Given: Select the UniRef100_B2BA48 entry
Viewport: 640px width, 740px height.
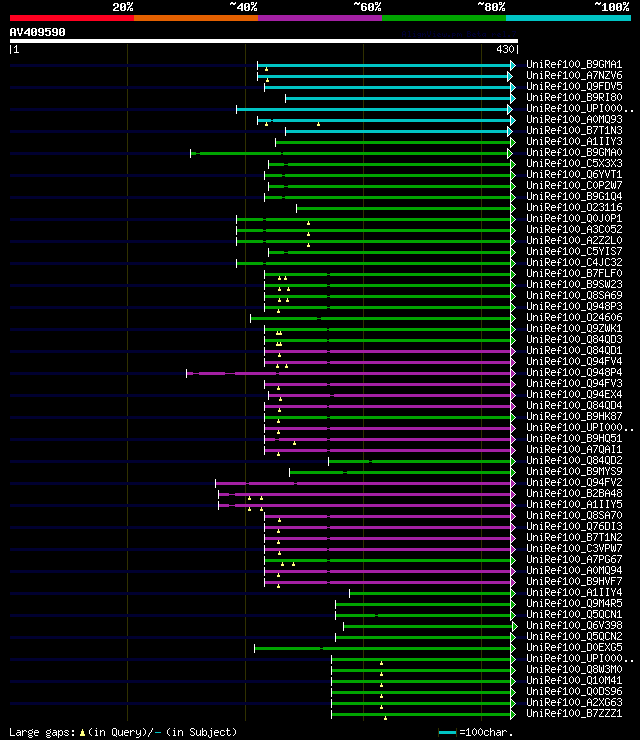Looking at the screenshot, I should click(x=574, y=494).
